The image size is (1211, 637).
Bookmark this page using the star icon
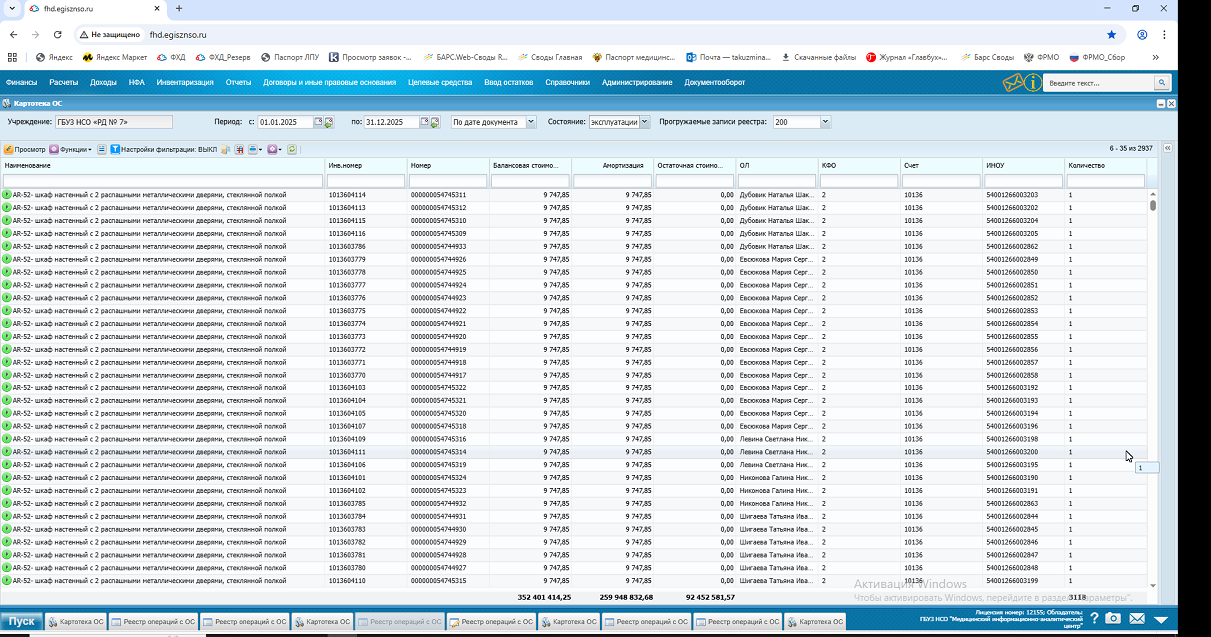click(x=1111, y=34)
